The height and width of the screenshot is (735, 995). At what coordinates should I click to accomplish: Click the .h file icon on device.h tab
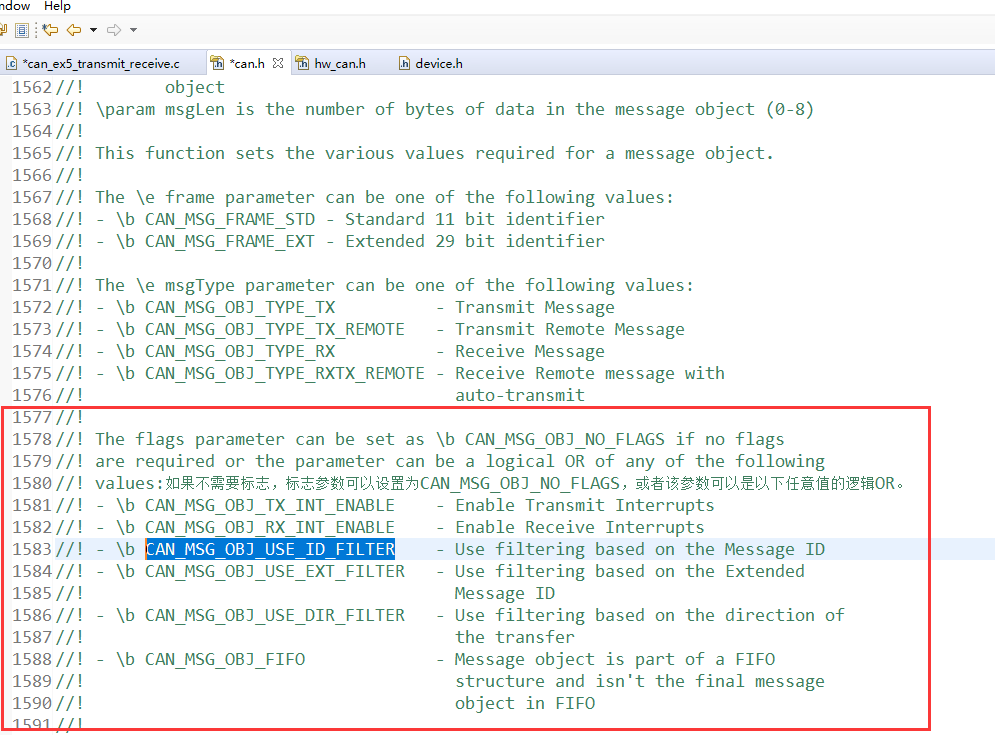[405, 62]
